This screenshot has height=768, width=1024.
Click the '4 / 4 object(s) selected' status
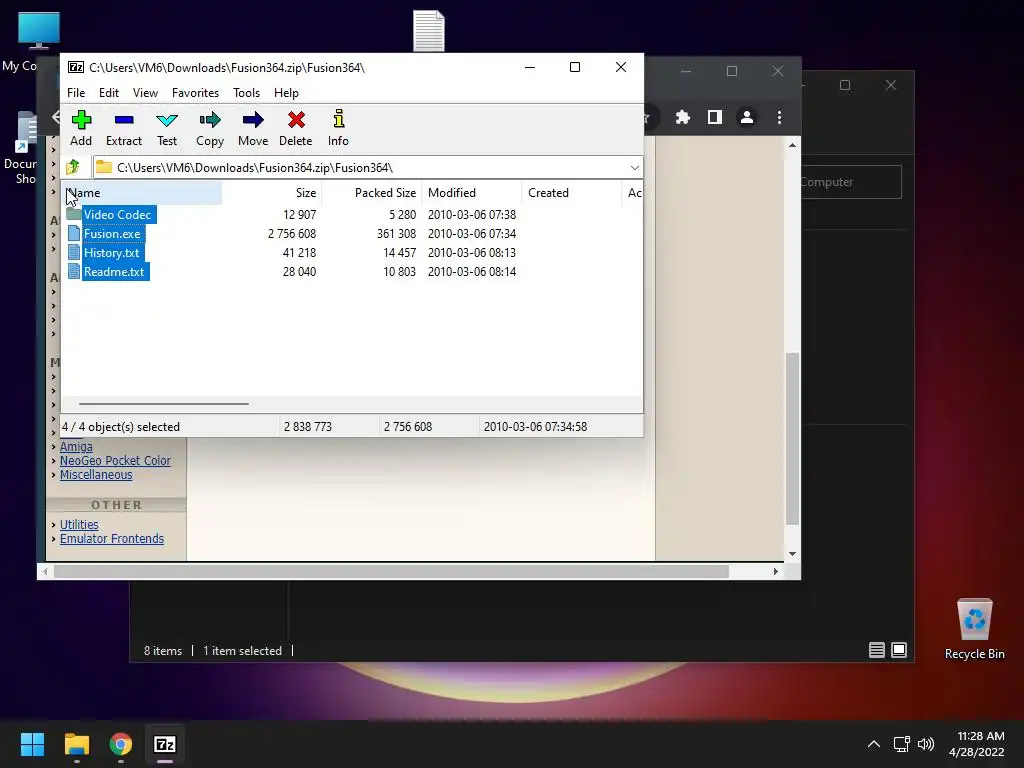pos(121,426)
